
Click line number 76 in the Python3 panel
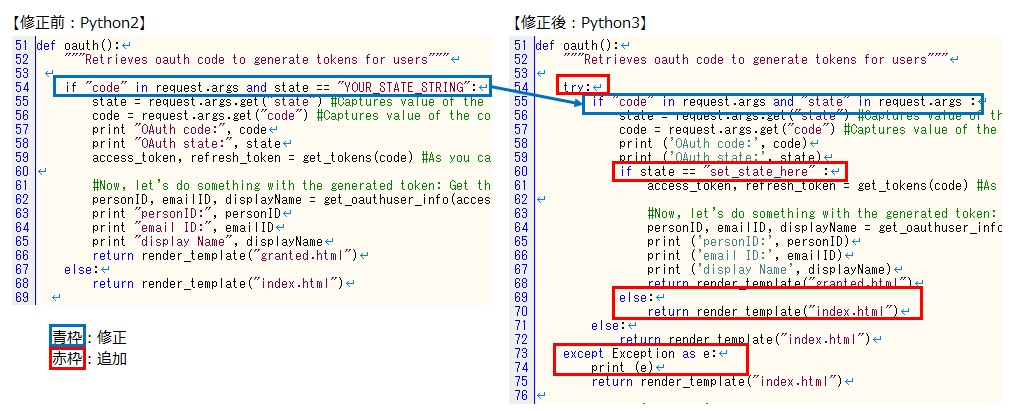pyautogui.click(x=518, y=395)
